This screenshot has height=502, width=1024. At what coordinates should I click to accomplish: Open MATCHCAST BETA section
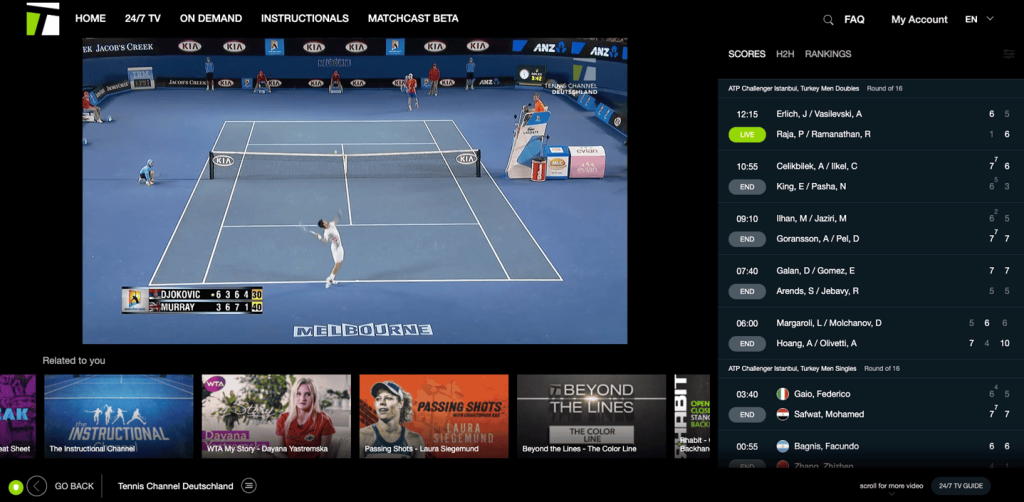coord(413,18)
